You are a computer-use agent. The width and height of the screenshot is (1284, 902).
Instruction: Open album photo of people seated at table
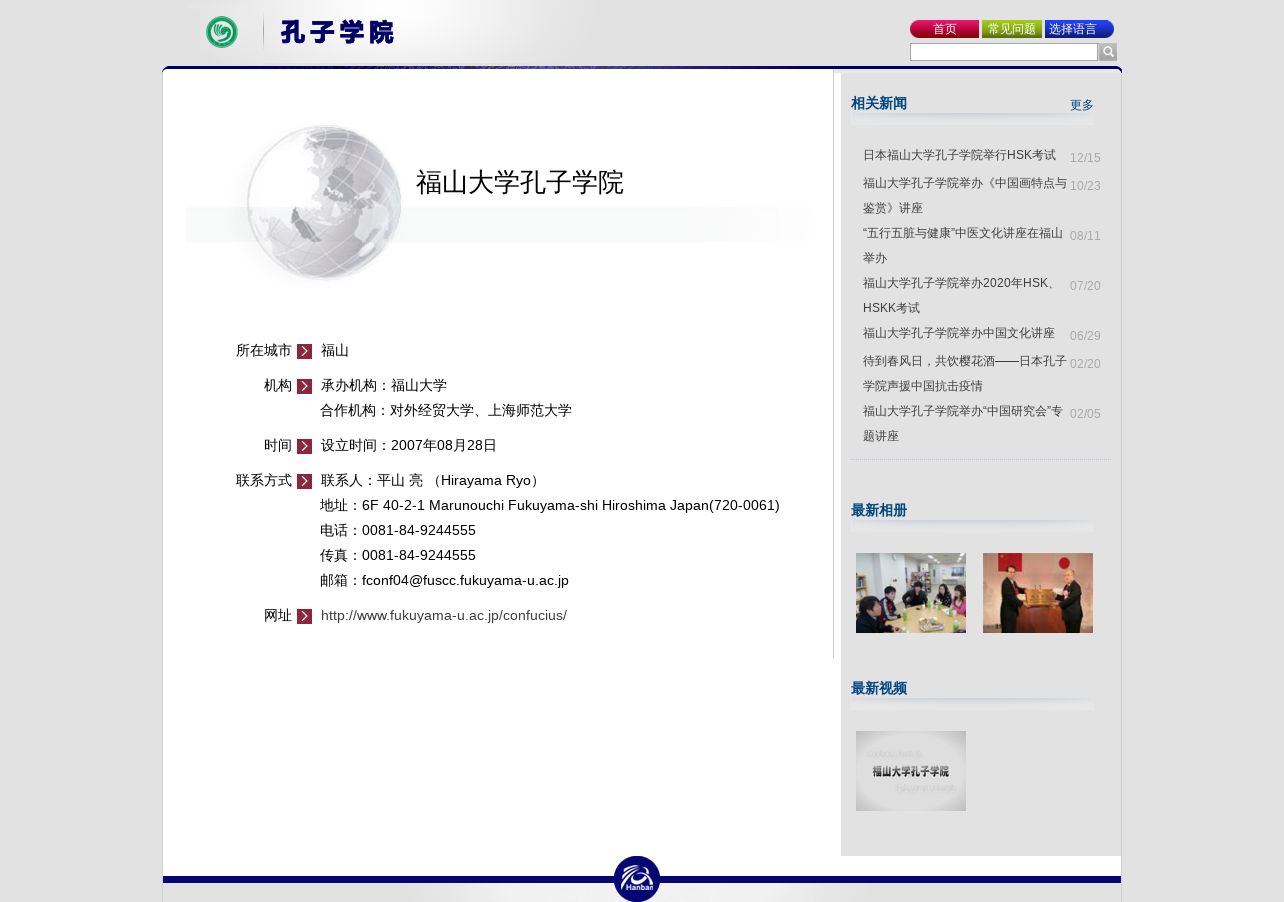coord(911,593)
